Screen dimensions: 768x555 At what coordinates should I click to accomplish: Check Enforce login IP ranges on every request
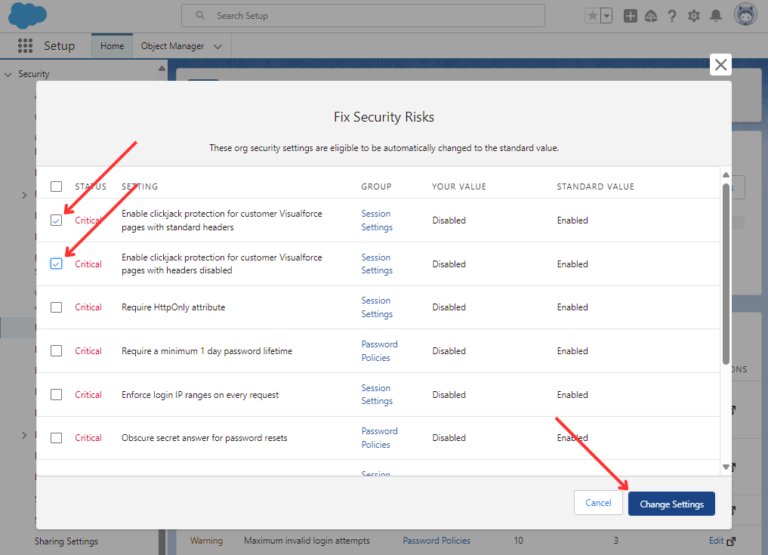click(56, 394)
